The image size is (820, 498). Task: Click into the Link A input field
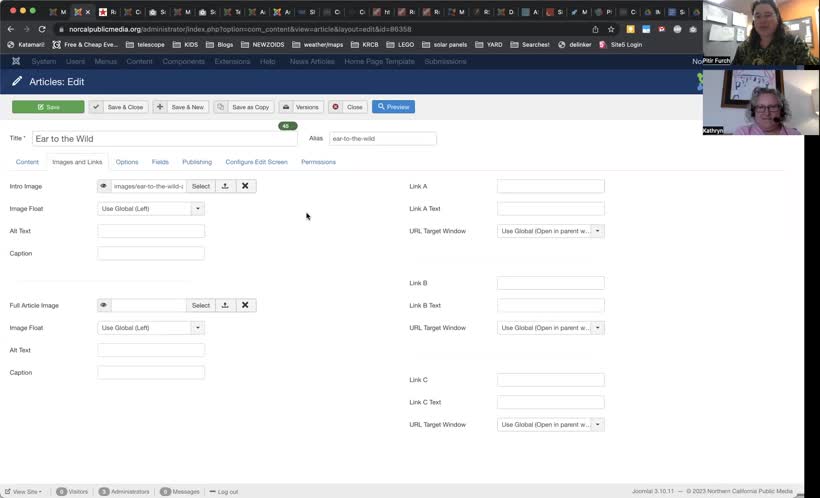point(550,186)
